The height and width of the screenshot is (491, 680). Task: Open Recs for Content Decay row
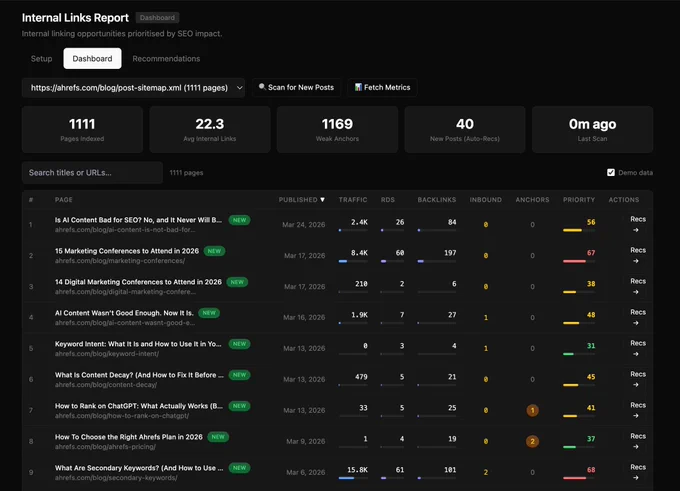coord(638,379)
